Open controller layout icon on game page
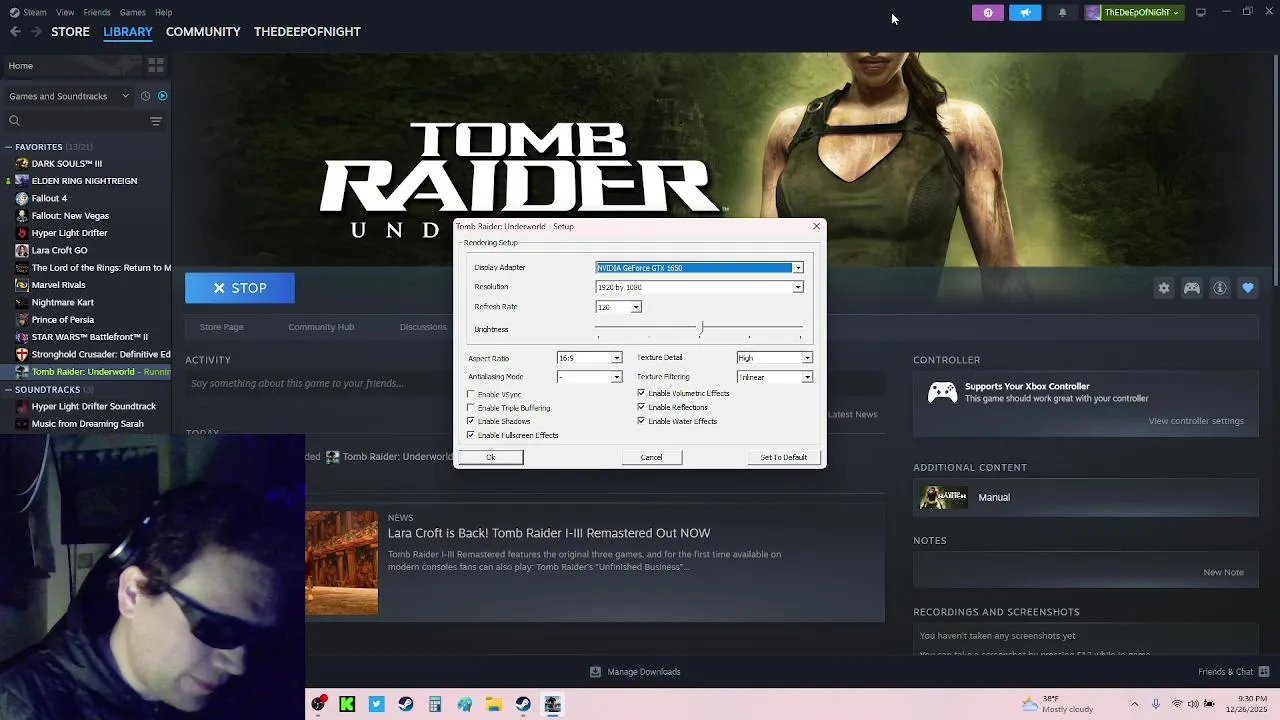The image size is (1280, 720). tap(1192, 288)
